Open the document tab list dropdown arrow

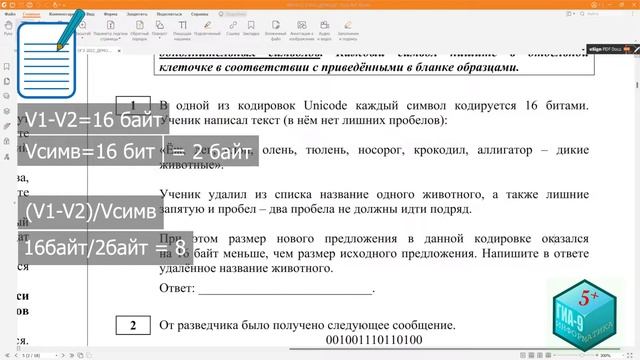pyautogui.click(x=583, y=50)
